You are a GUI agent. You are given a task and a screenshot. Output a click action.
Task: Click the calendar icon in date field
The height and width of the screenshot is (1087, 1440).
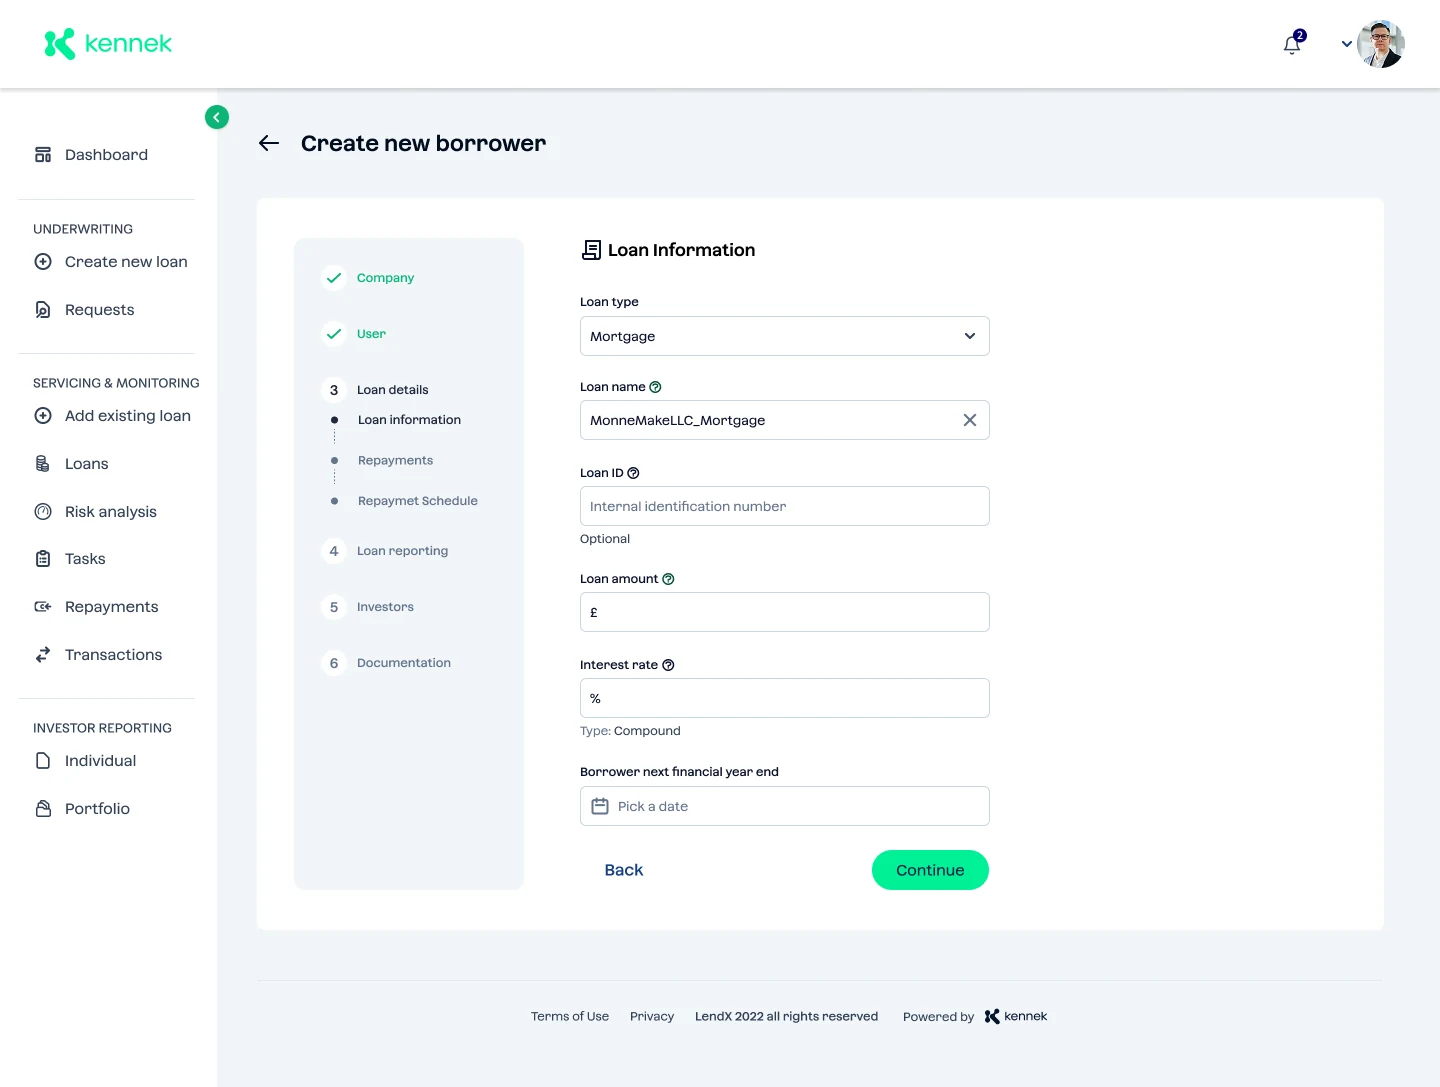coord(600,806)
